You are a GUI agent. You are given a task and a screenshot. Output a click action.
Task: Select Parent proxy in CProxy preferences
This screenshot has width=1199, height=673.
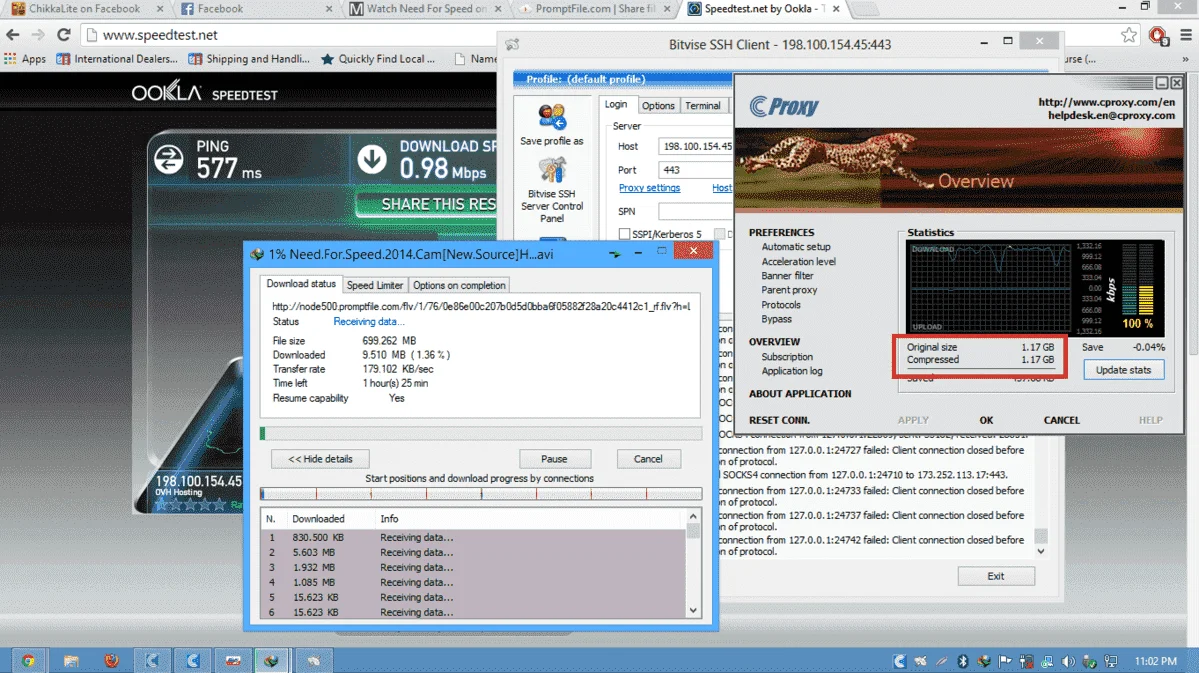(789, 291)
